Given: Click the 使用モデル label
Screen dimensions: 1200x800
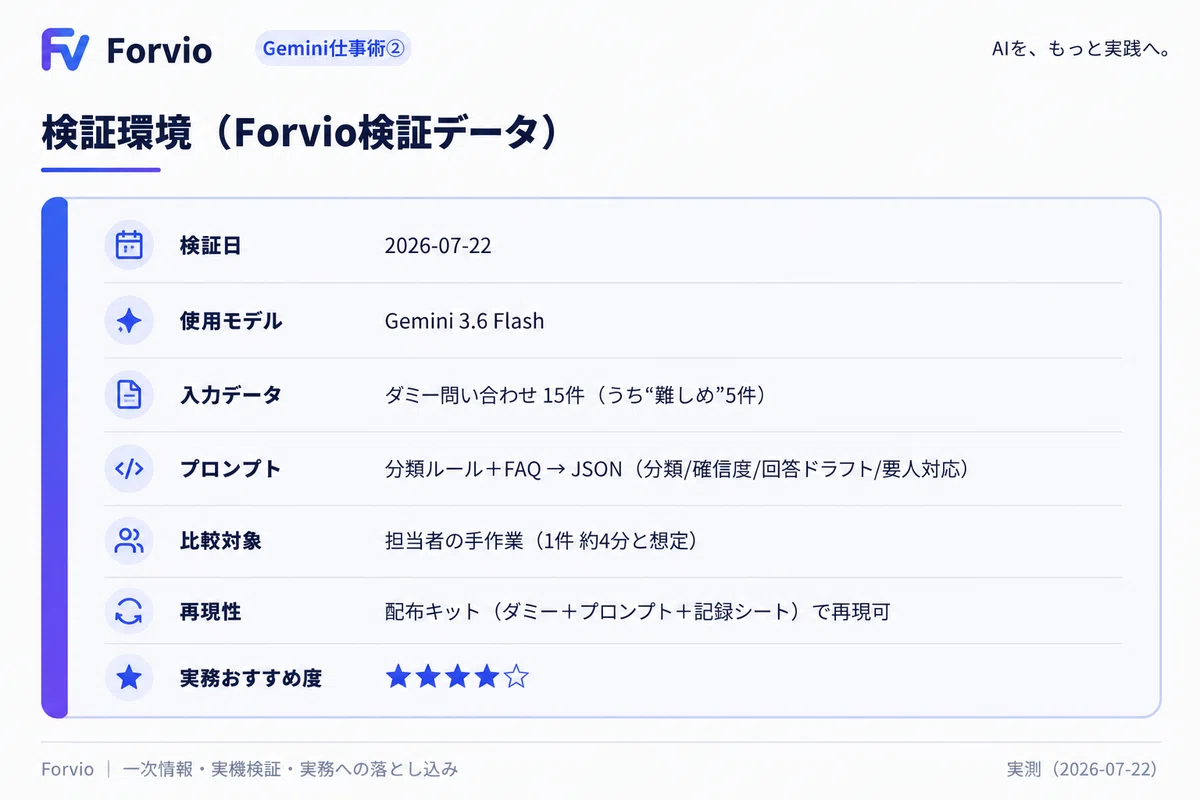Looking at the screenshot, I should point(231,321).
